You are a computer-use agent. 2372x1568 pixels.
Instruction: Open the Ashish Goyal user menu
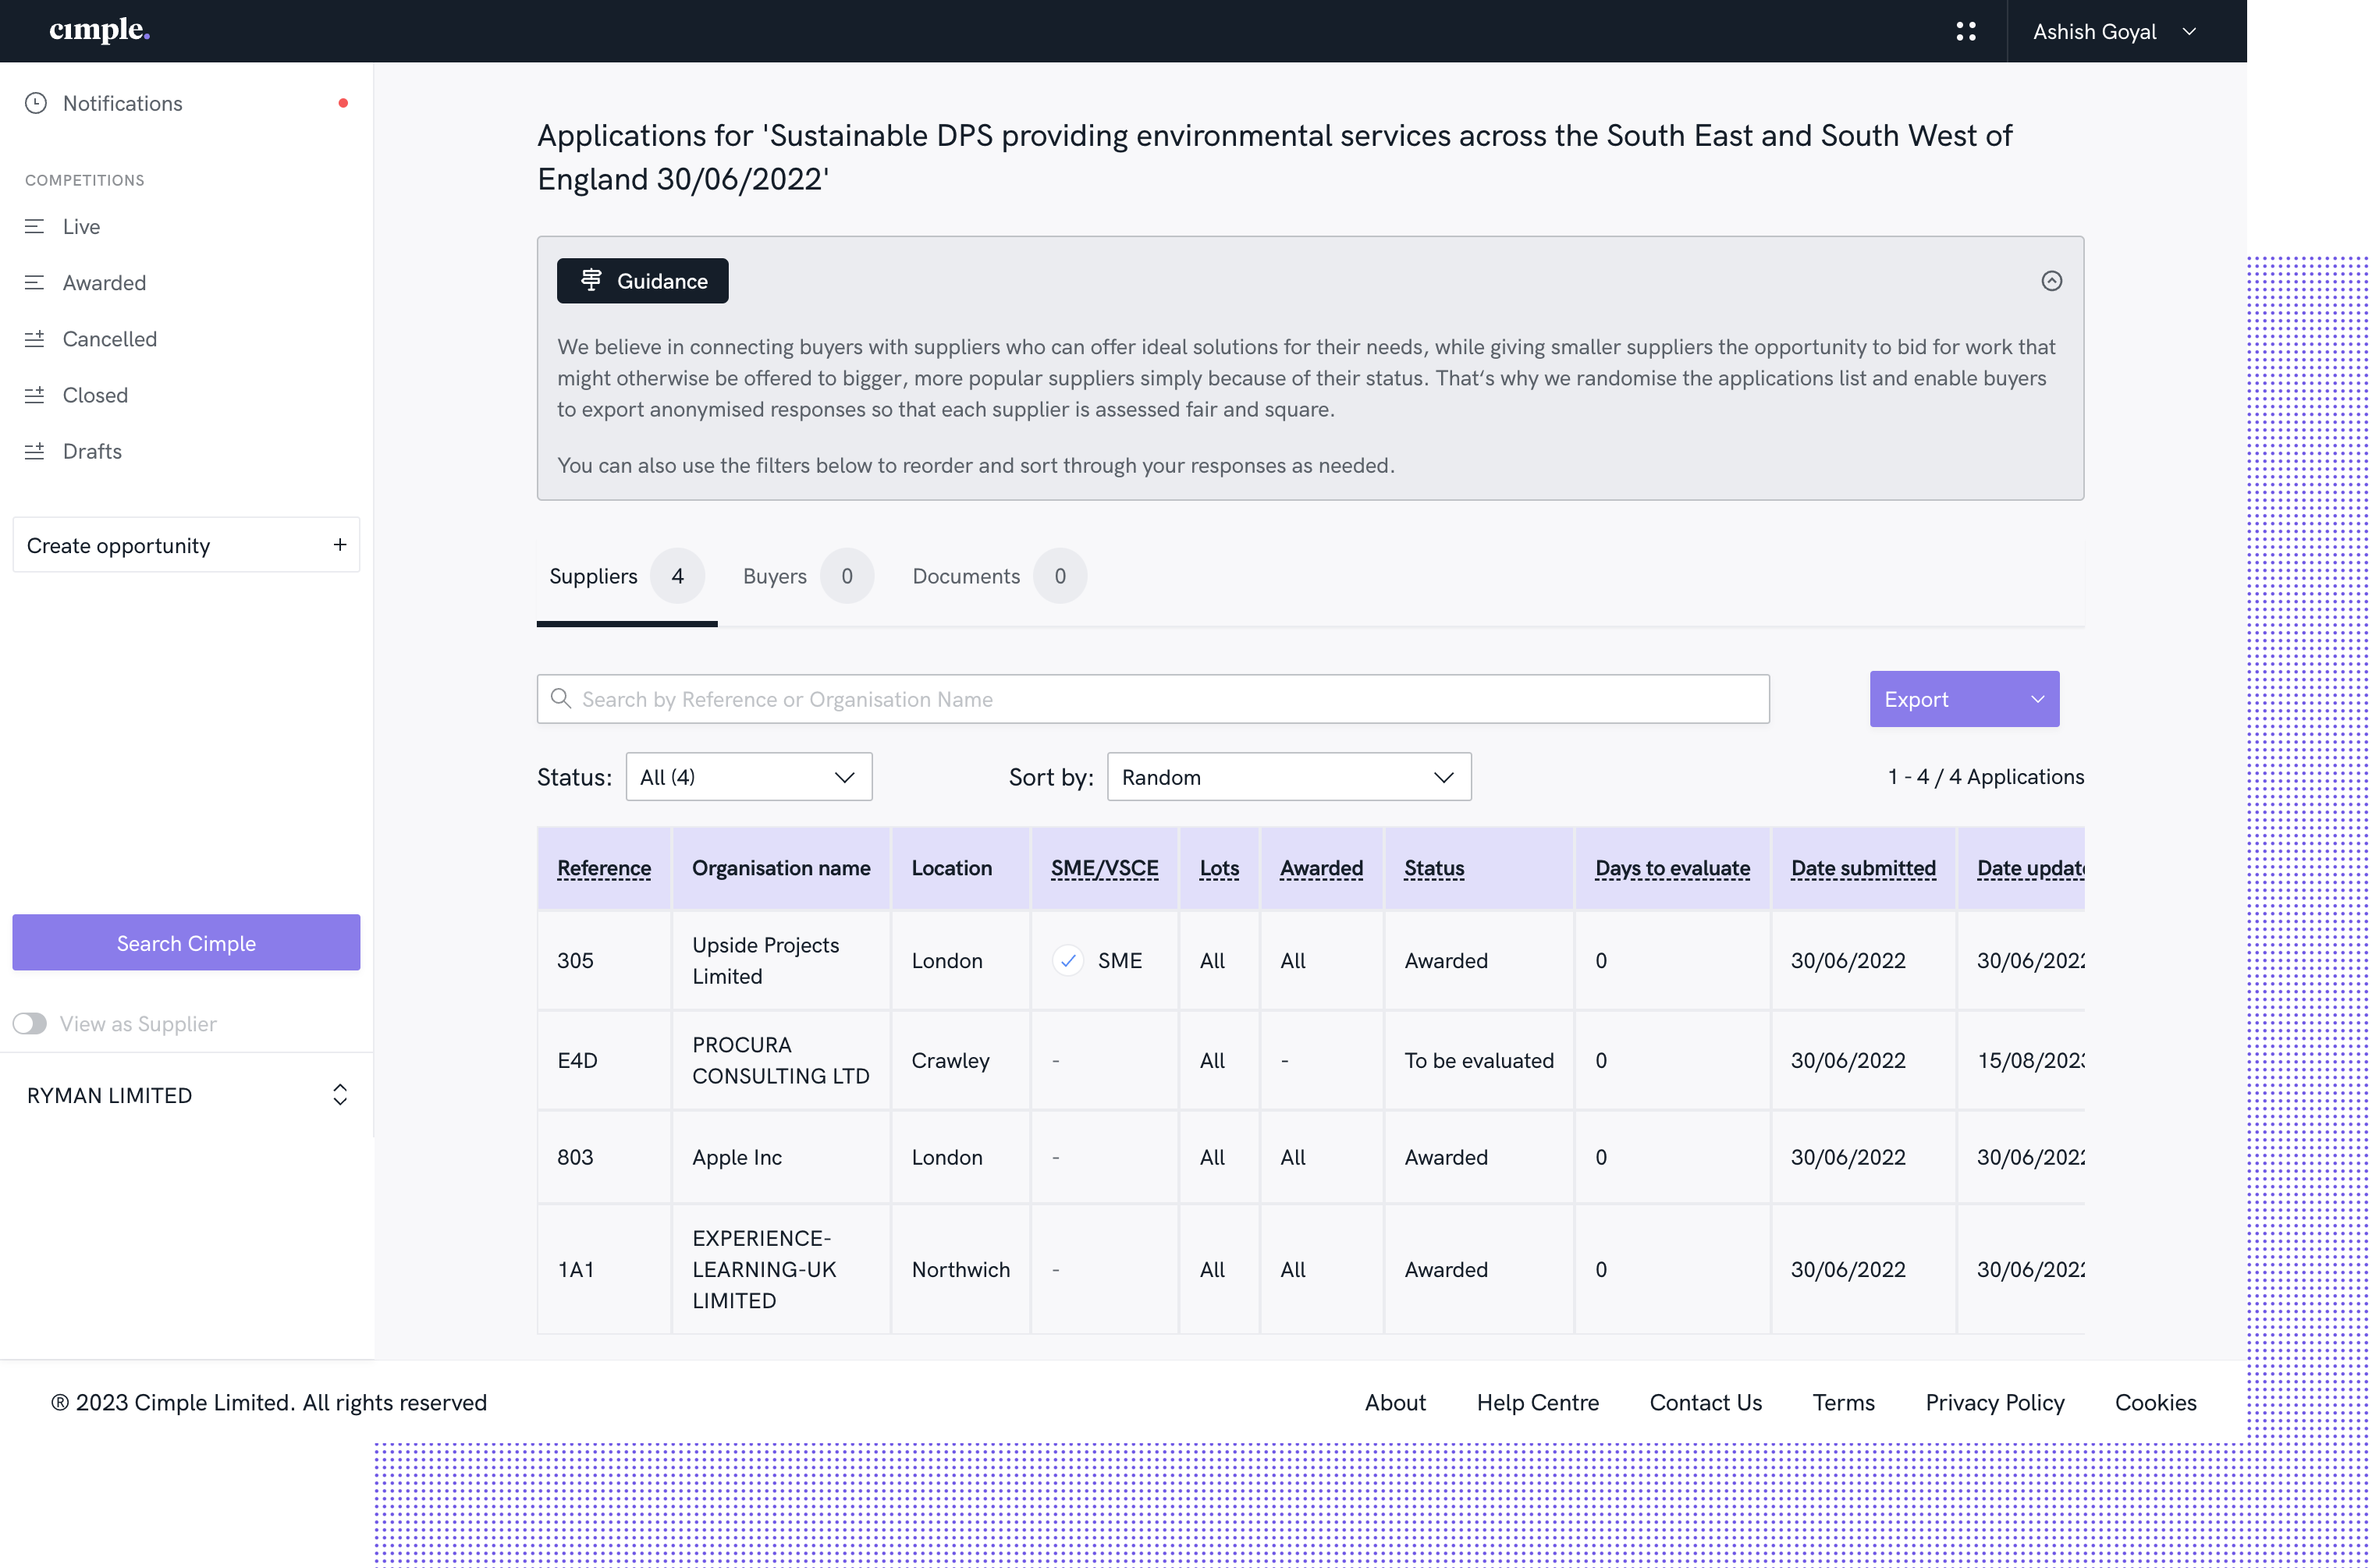(2113, 31)
